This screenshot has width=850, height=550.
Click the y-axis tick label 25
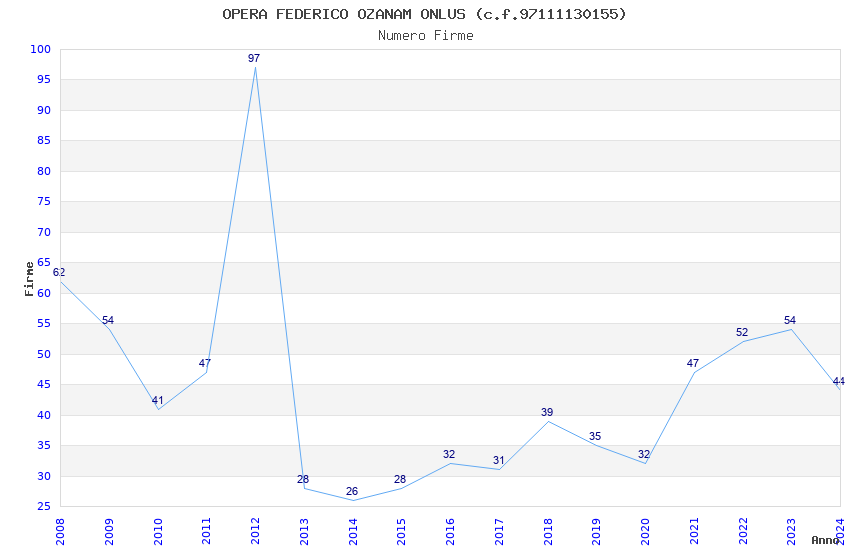(x=43, y=507)
